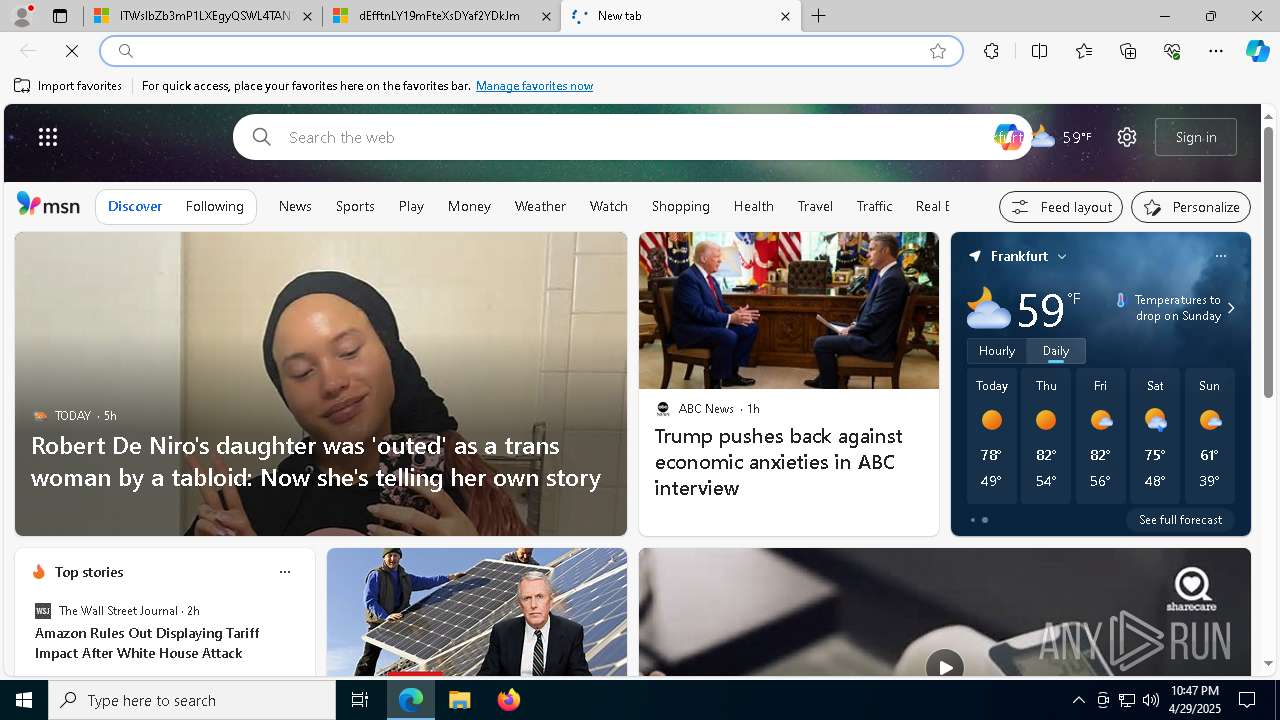Open Top stories more options ellipsis

(285, 572)
